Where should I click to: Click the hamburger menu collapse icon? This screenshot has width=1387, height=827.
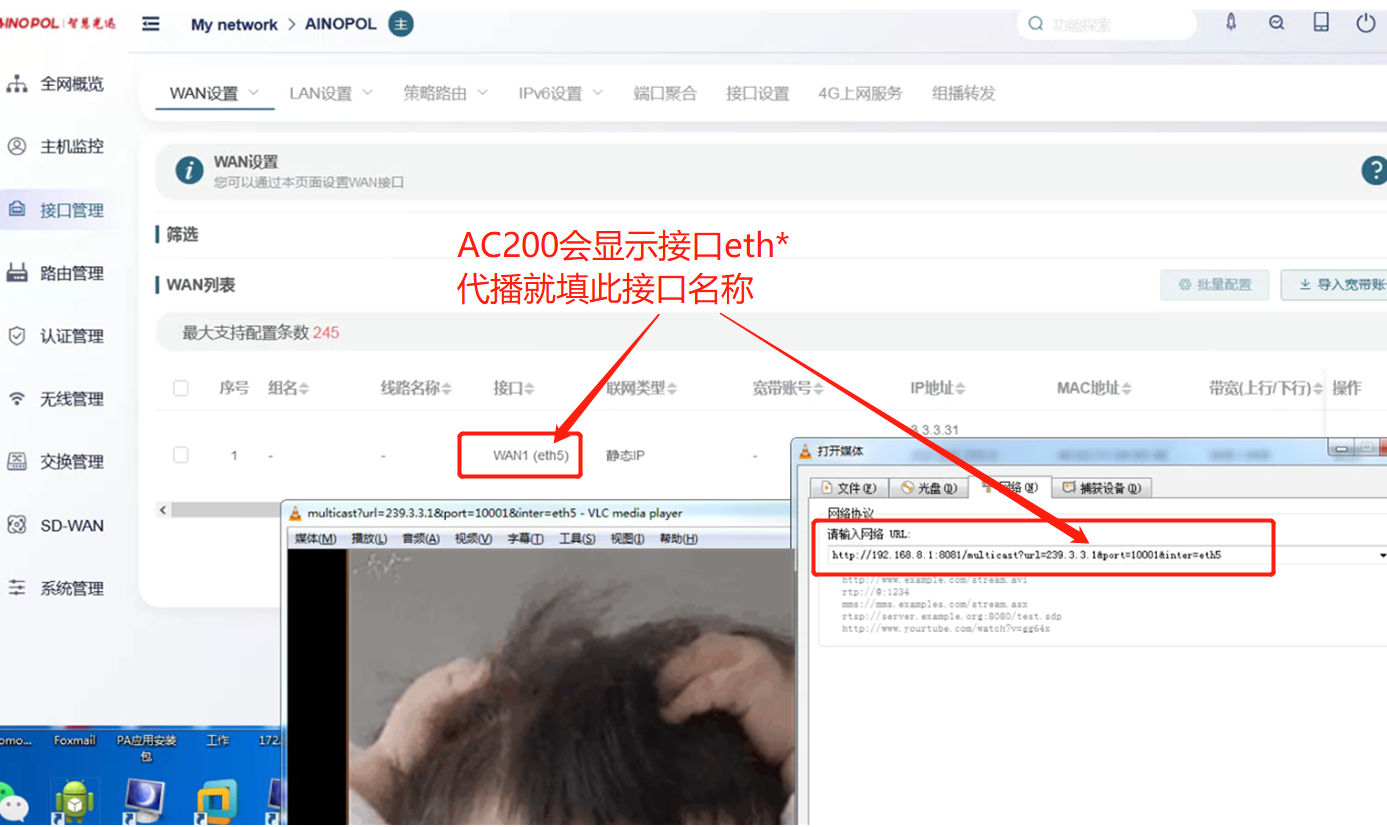pos(151,24)
